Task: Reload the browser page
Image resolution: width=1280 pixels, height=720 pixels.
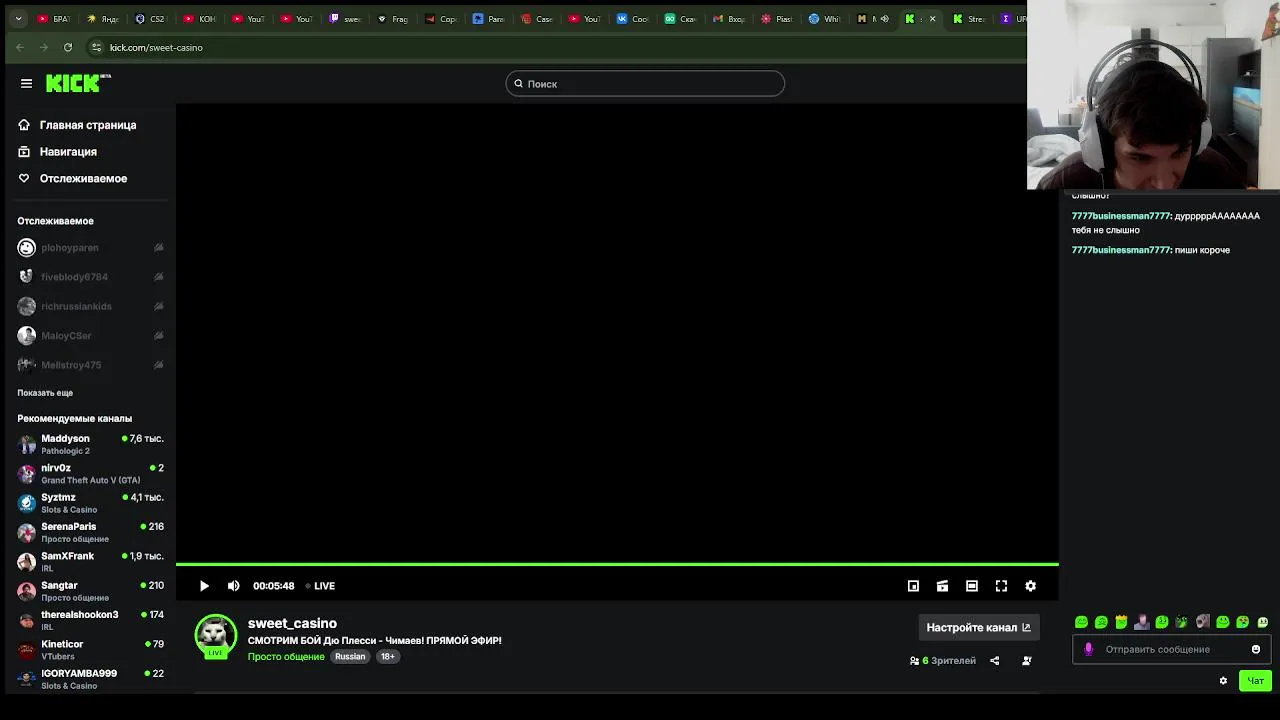Action: 67,47
